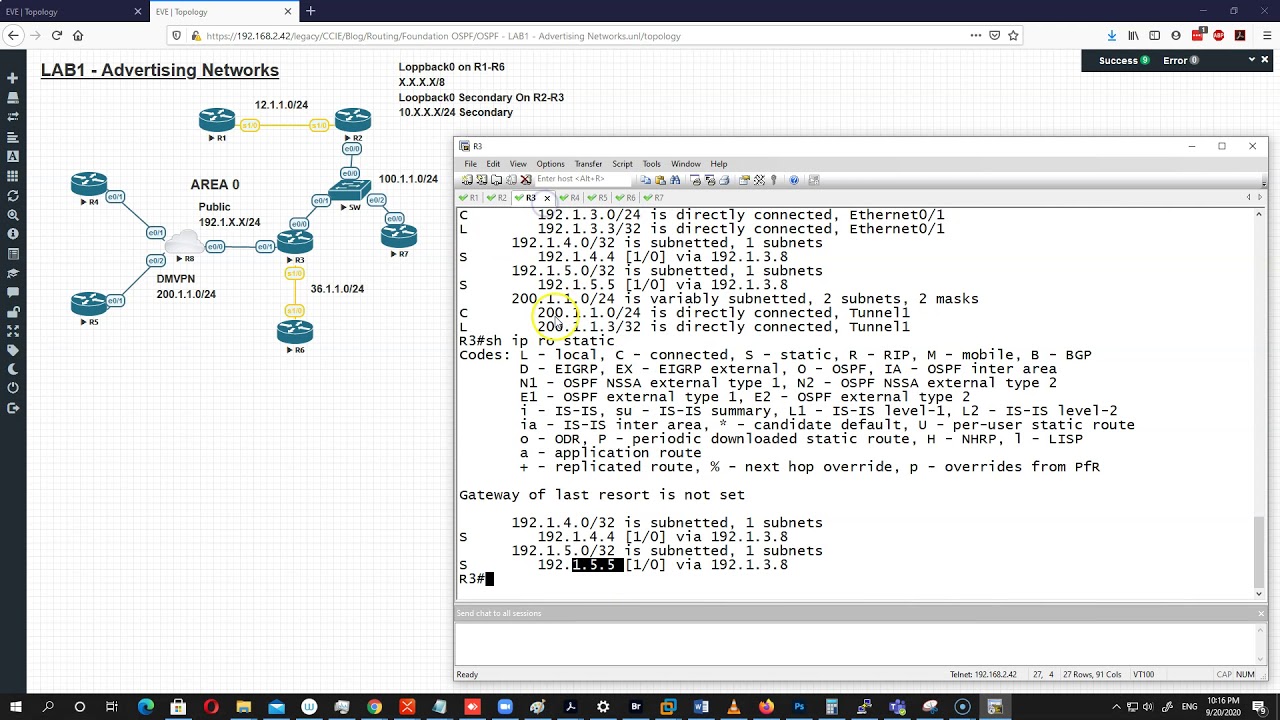Open the text objects 'A' icon in sidebar

(12, 156)
